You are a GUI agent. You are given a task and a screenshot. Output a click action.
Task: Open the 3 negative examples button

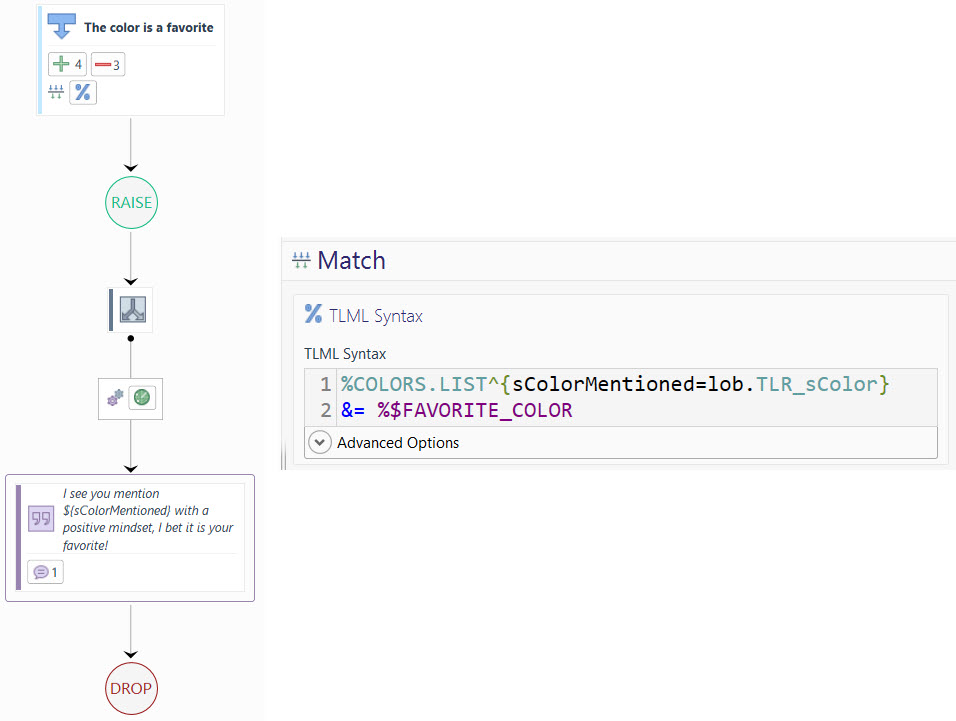click(x=108, y=66)
